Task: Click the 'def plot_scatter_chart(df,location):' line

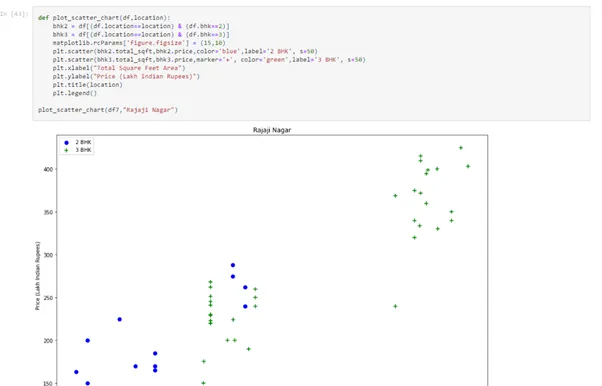Action: pos(104,18)
